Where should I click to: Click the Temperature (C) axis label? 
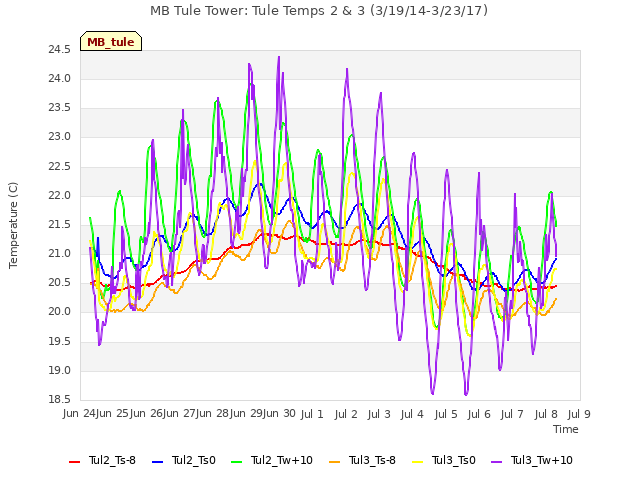pos(13,225)
